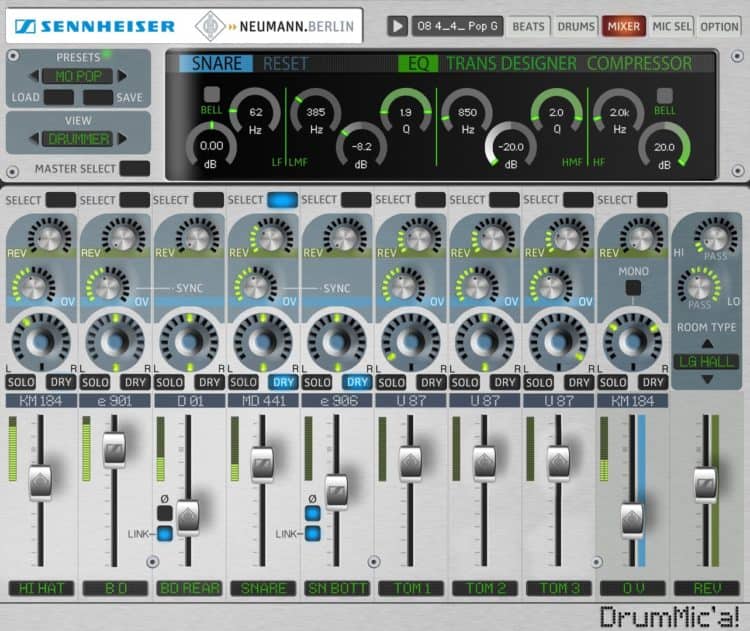Toggle LINK on the SN BOTT channel
Screen dimensions: 750x631
pos(312,533)
